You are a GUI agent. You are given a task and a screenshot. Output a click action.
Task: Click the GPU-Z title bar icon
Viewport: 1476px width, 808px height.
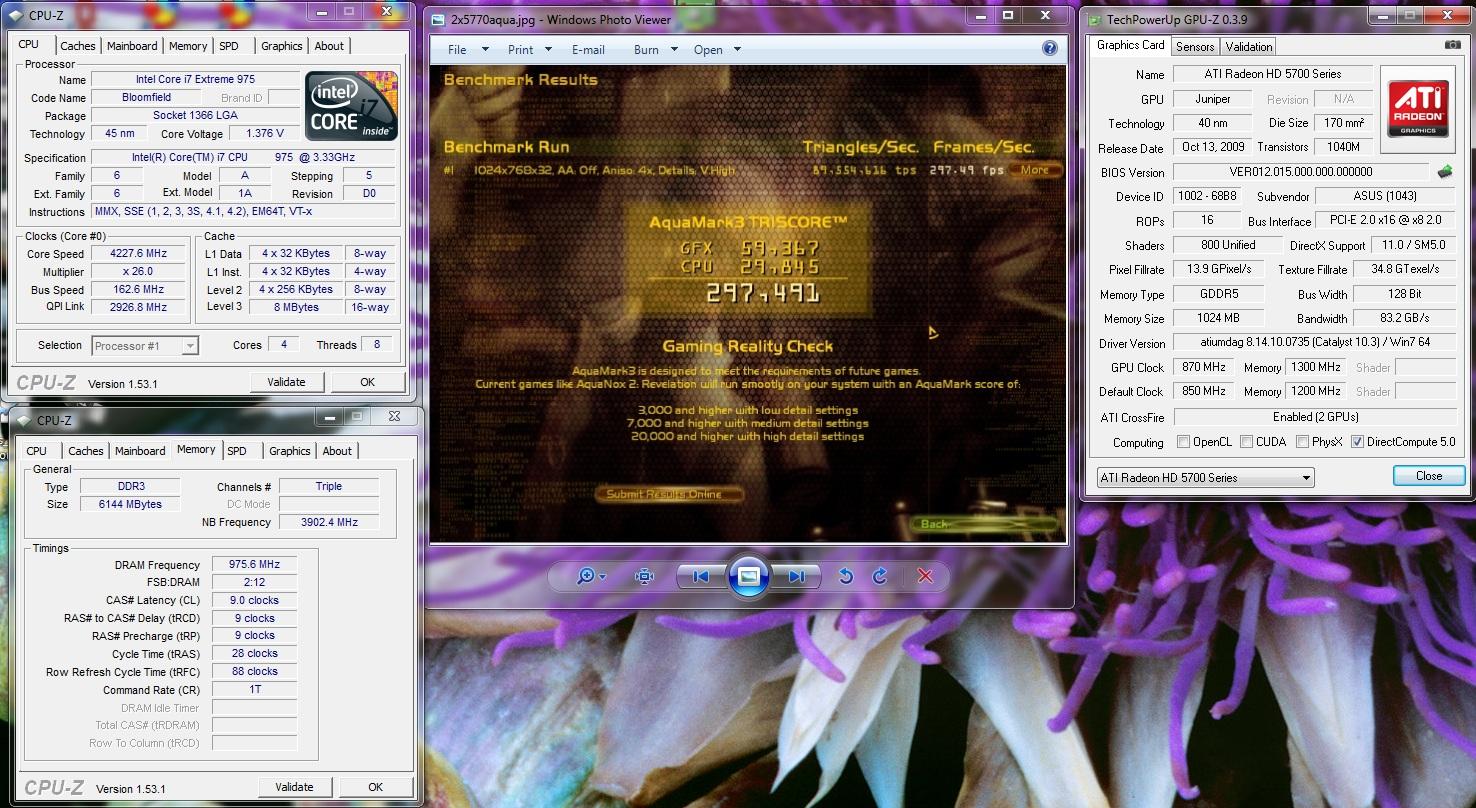coord(1095,19)
